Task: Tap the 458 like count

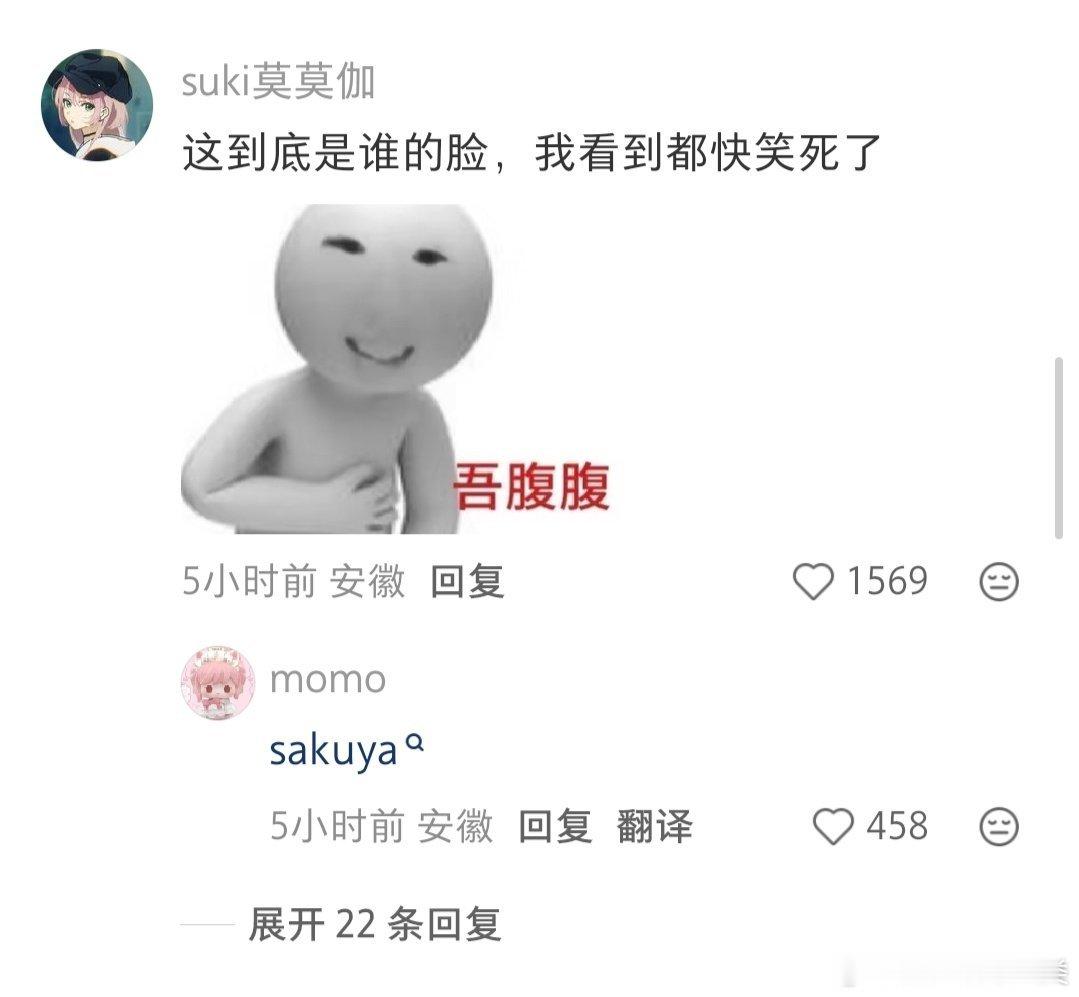Action: click(897, 826)
